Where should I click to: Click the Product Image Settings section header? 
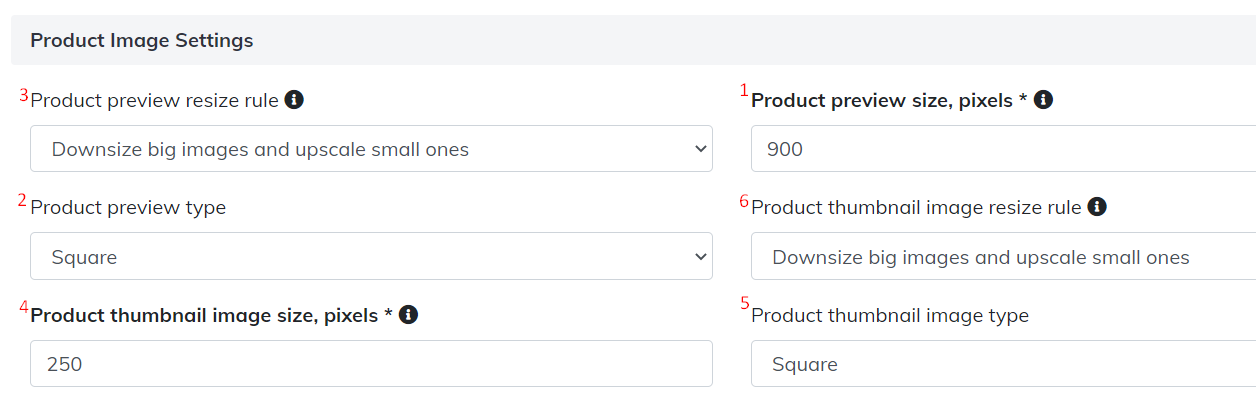click(x=141, y=41)
